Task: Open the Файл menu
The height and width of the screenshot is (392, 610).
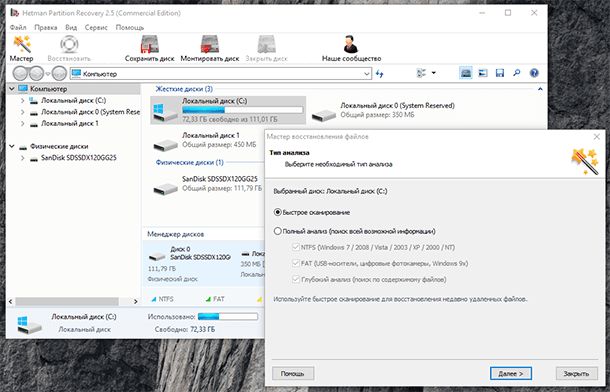Action: click(18, 27)
